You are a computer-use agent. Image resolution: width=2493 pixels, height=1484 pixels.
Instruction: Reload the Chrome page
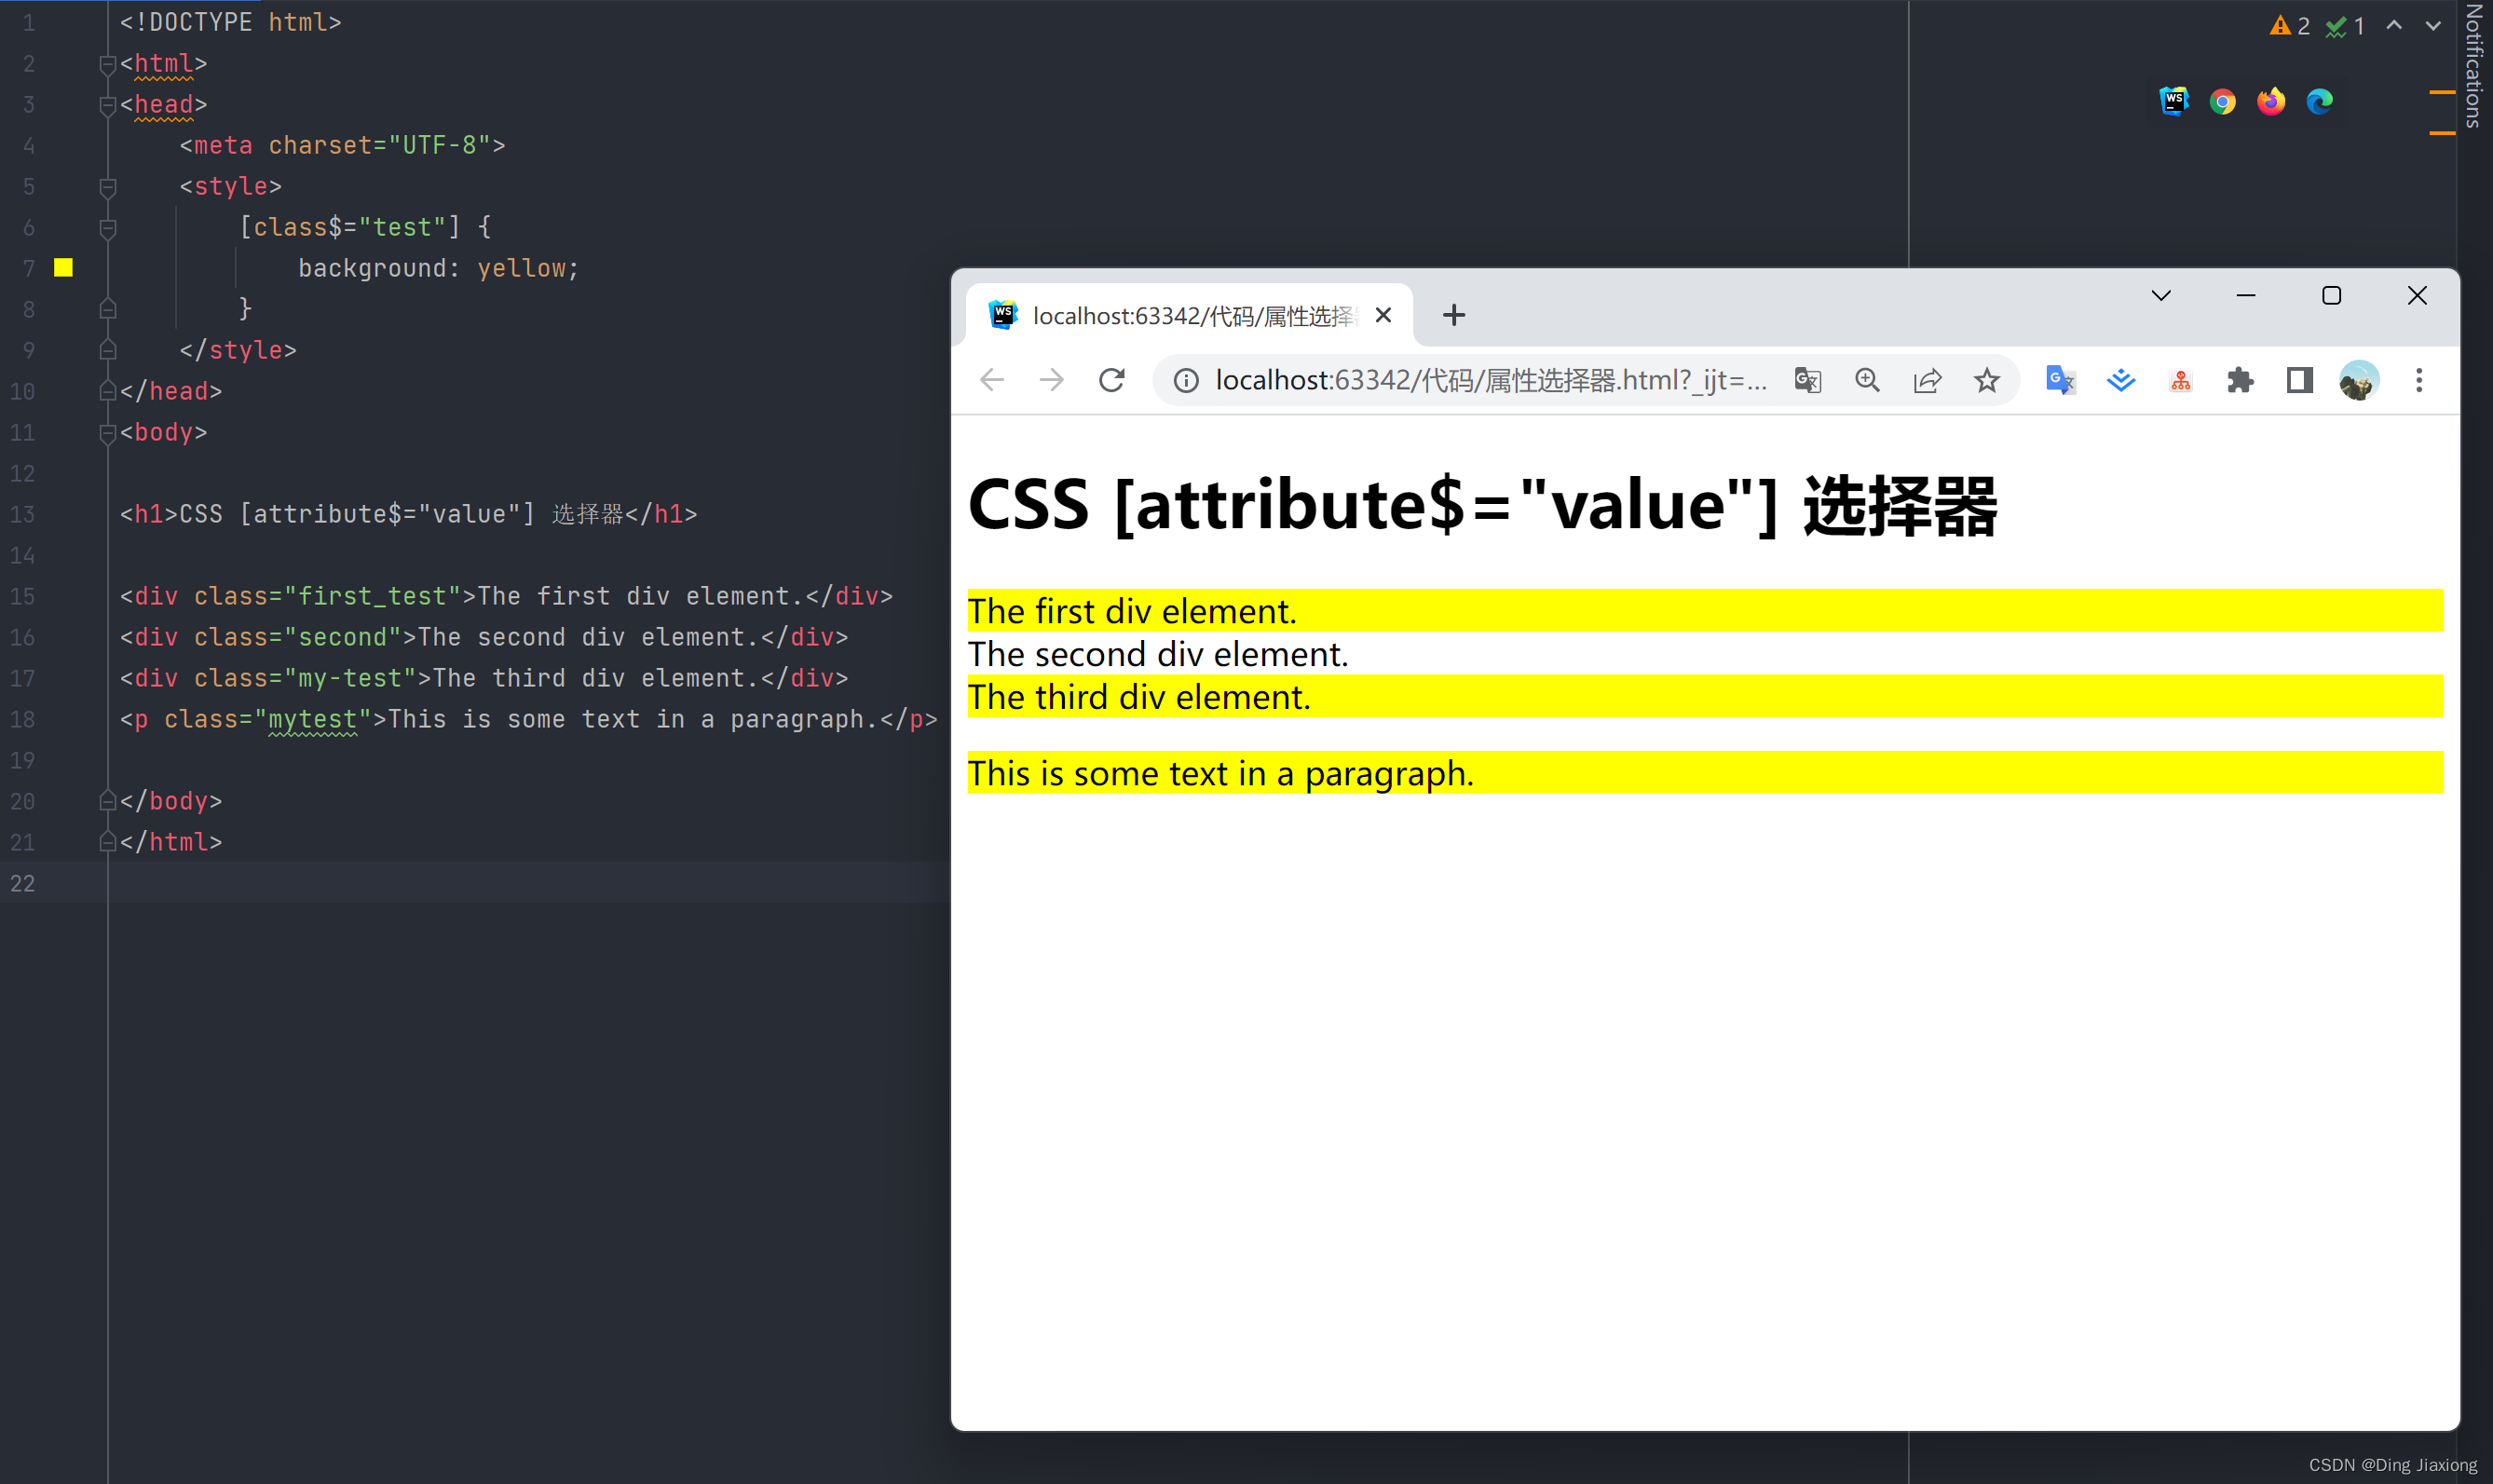pyautogui.click(x=1111, y=380)
